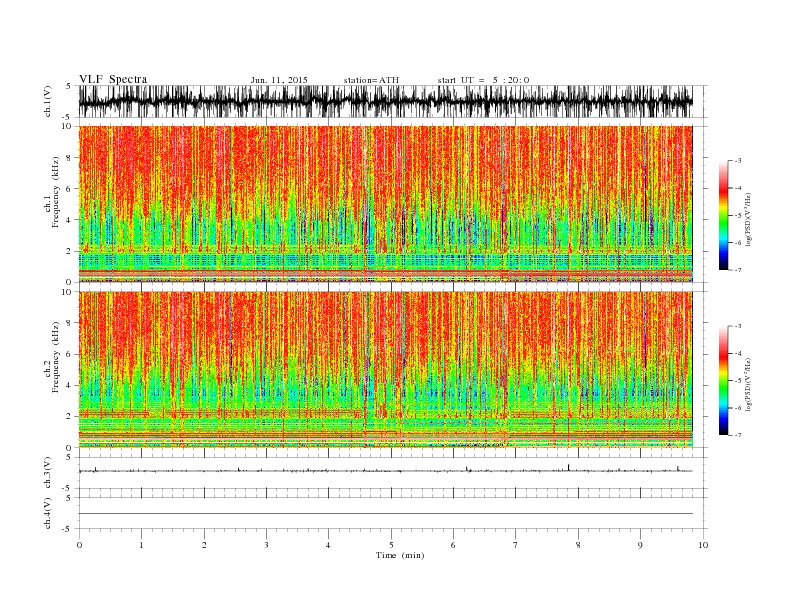Click the "VLF Spectra" title text
Screen dimensions: 792x612
[113, 79]
